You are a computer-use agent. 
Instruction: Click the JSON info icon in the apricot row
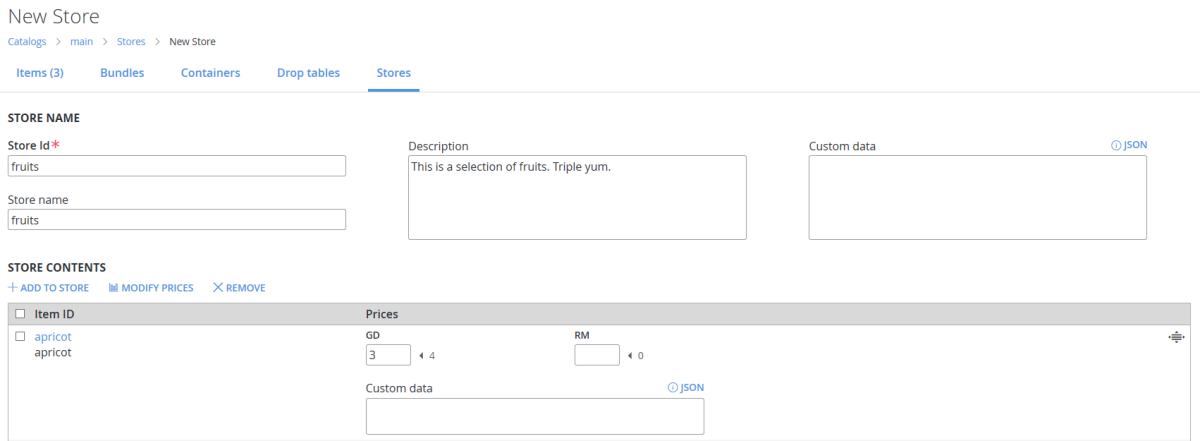pyautogui.click(x=672, y=387)
